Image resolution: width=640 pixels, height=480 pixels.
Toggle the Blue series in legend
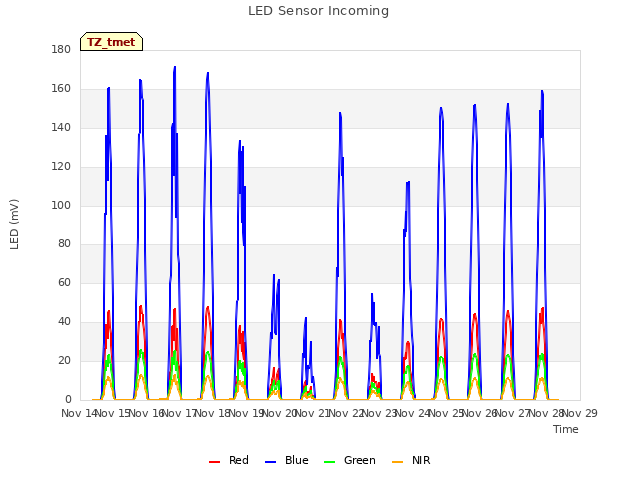(x=287, y=460)
